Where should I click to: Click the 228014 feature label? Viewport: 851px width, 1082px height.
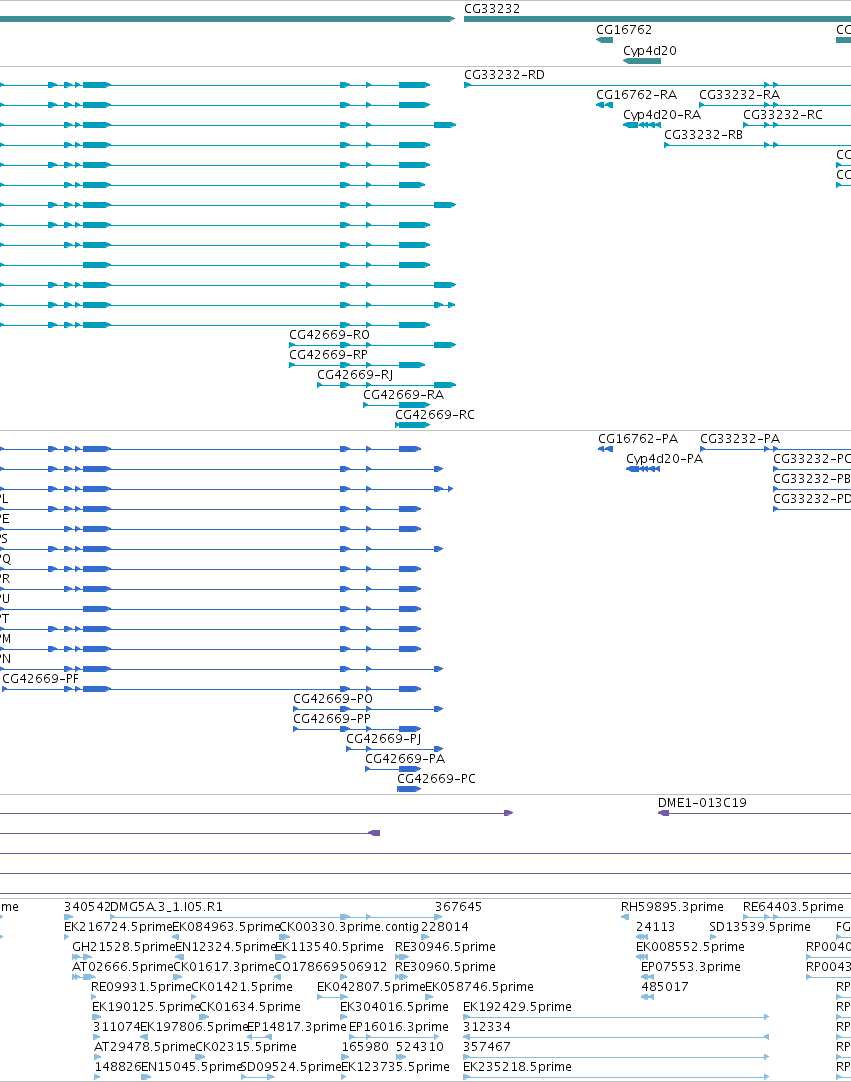coord(444,927)
